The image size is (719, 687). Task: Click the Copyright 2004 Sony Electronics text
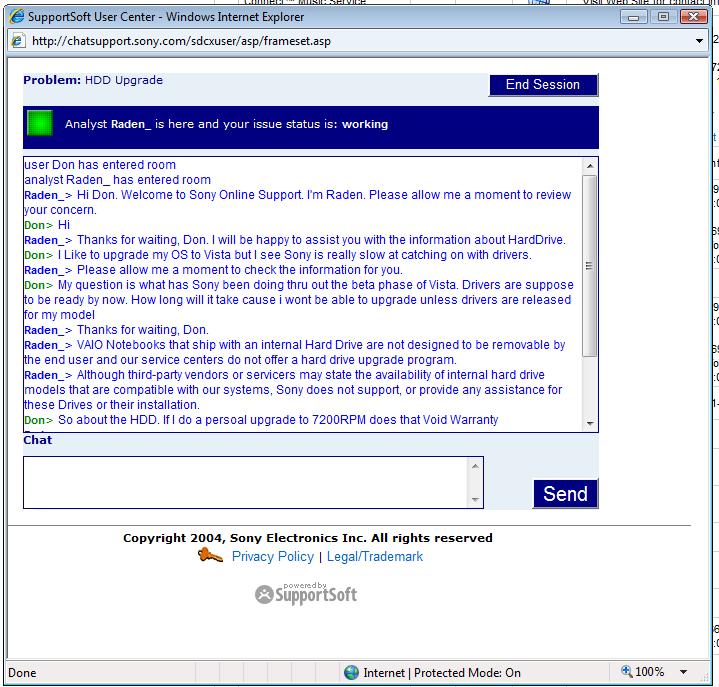click(x=308, y=537)
